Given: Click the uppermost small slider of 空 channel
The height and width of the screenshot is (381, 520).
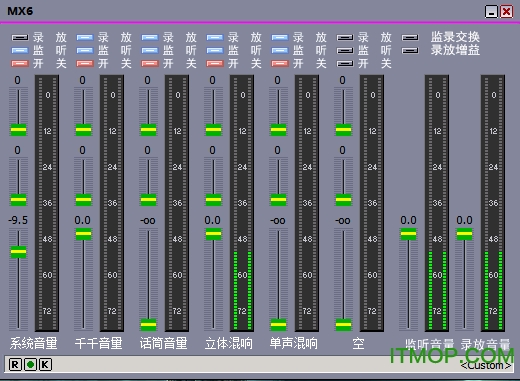Looking at the screenshot, I should click(343, 130).
